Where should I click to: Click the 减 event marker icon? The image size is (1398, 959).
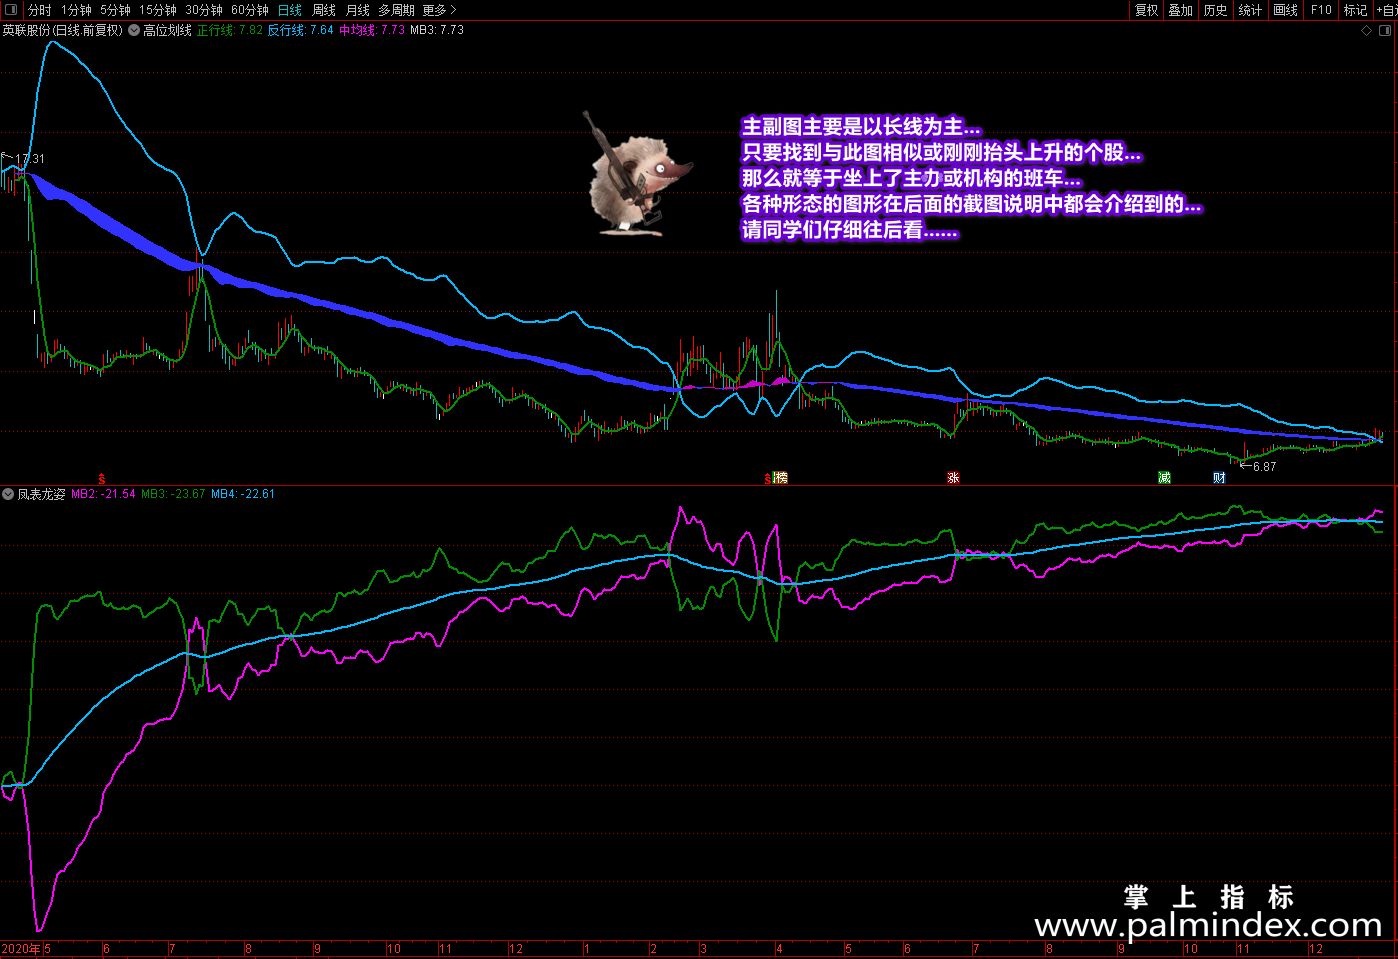click(x=1164, y=478)
